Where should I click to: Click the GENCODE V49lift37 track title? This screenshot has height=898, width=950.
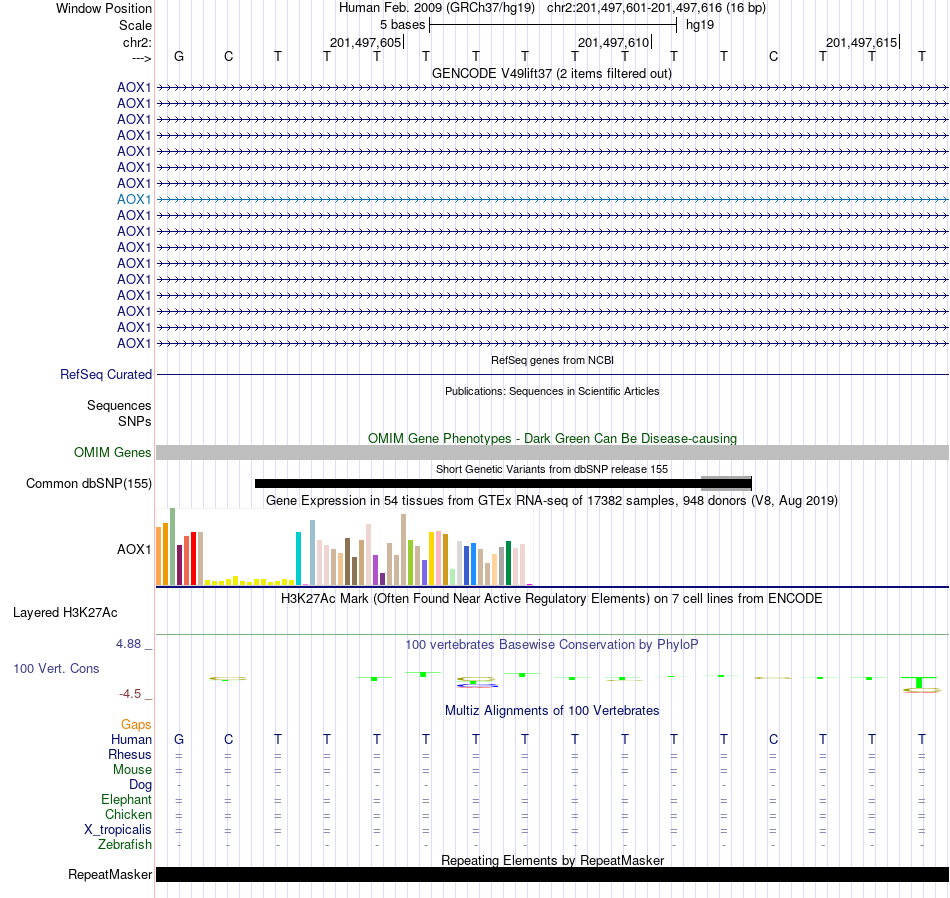pyautogui.click(x=551, y=73)
